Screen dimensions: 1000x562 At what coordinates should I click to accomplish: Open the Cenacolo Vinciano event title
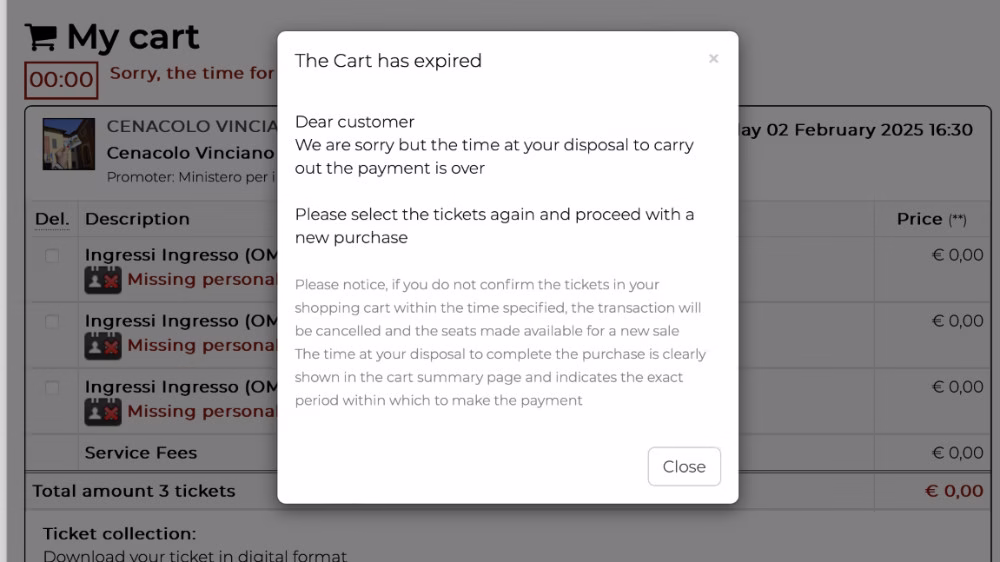click(x=190, y=153)
